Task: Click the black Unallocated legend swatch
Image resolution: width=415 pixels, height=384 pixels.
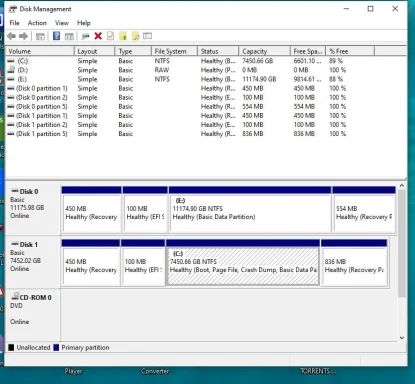Action: (11, 348)
